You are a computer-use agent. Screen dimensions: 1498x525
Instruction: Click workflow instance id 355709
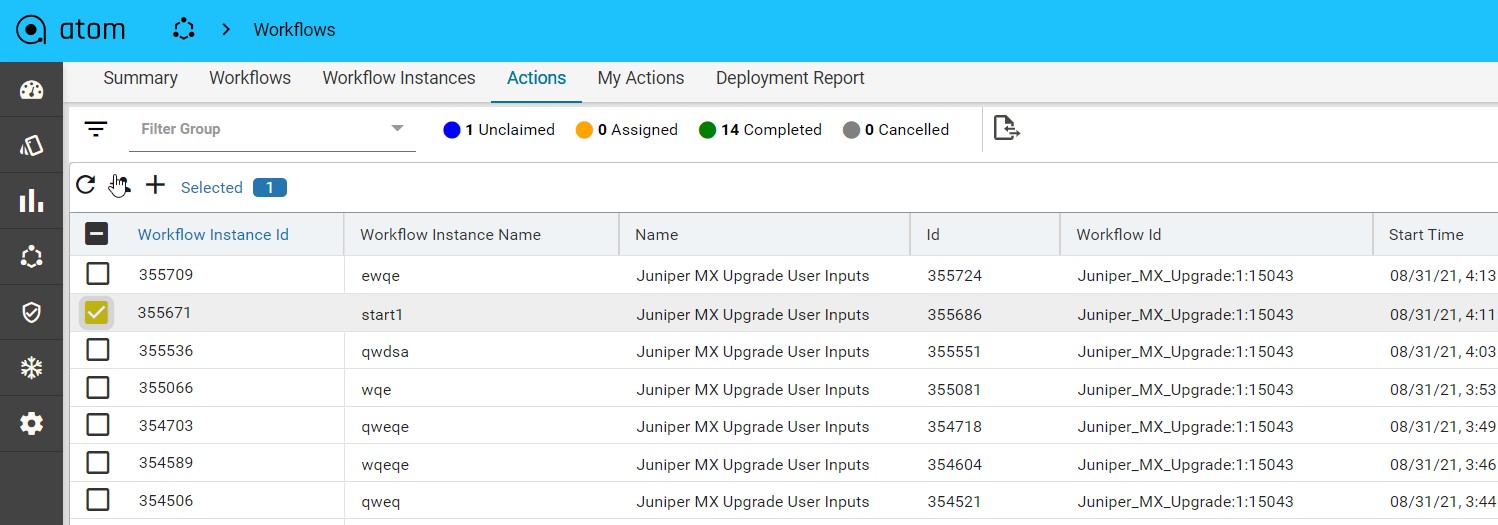pyautogui.click(x=166, y=274)
